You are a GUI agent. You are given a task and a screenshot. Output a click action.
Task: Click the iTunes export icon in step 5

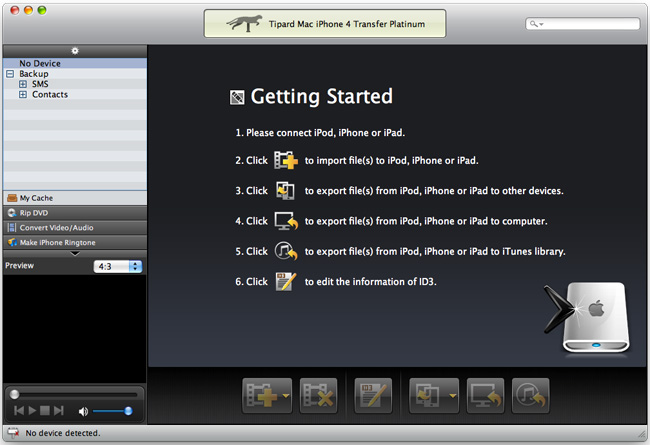(x=286, y=251)
